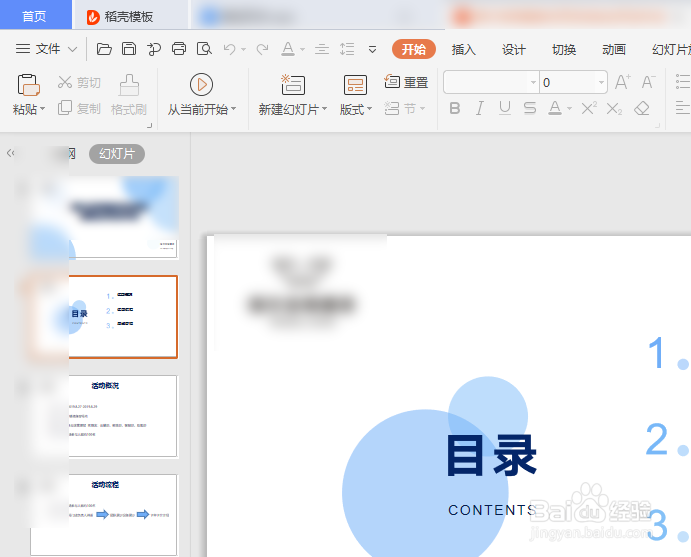Toggle italic formatting
Image resolution: width=691 pixels, height=557 pixels.
pyautogui.click(x=479, y=108)
